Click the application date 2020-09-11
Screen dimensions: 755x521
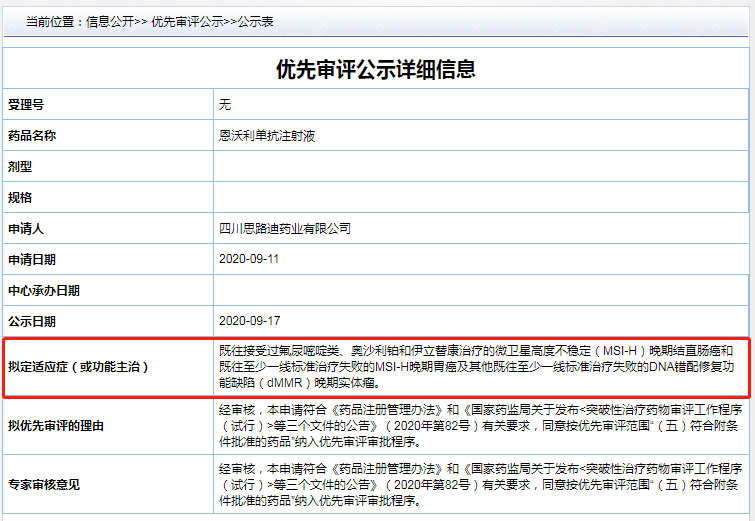[x=249, y=259]
